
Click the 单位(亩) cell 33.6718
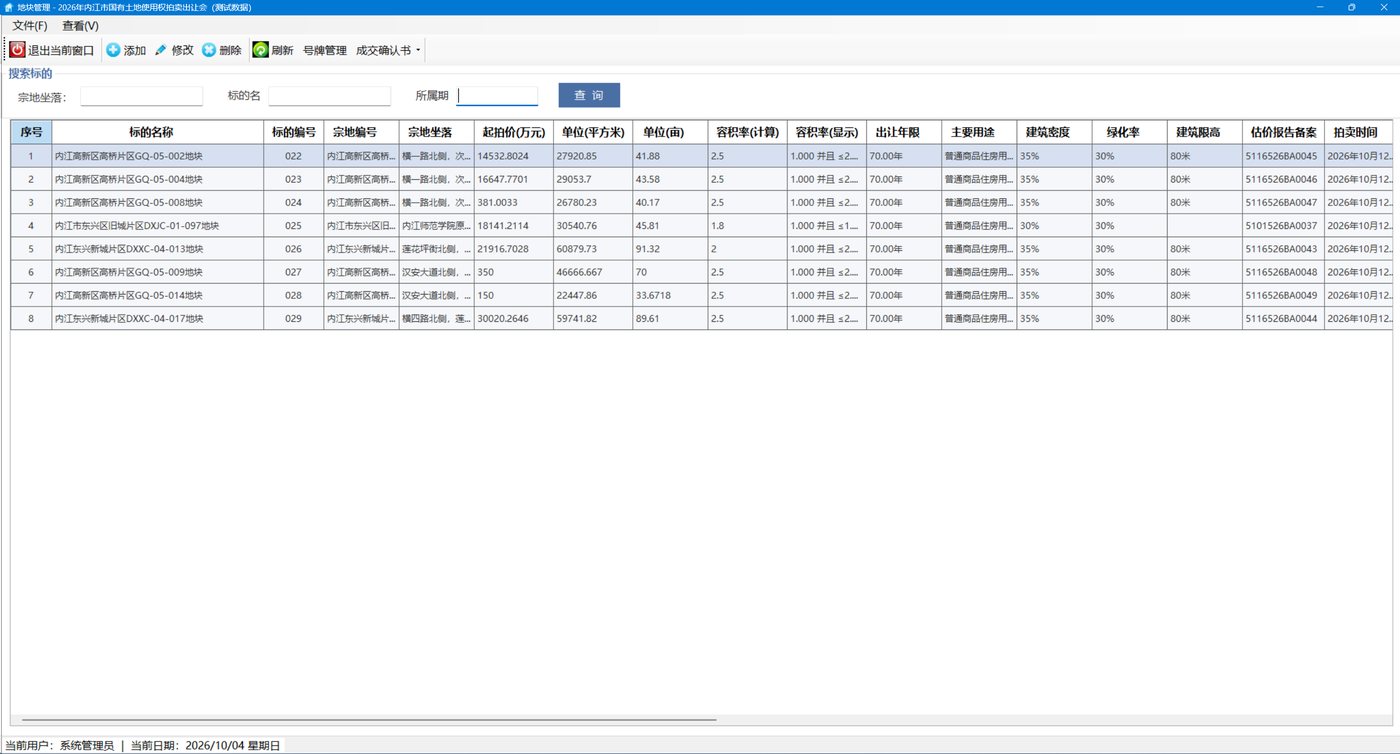(x=670, y=295)
